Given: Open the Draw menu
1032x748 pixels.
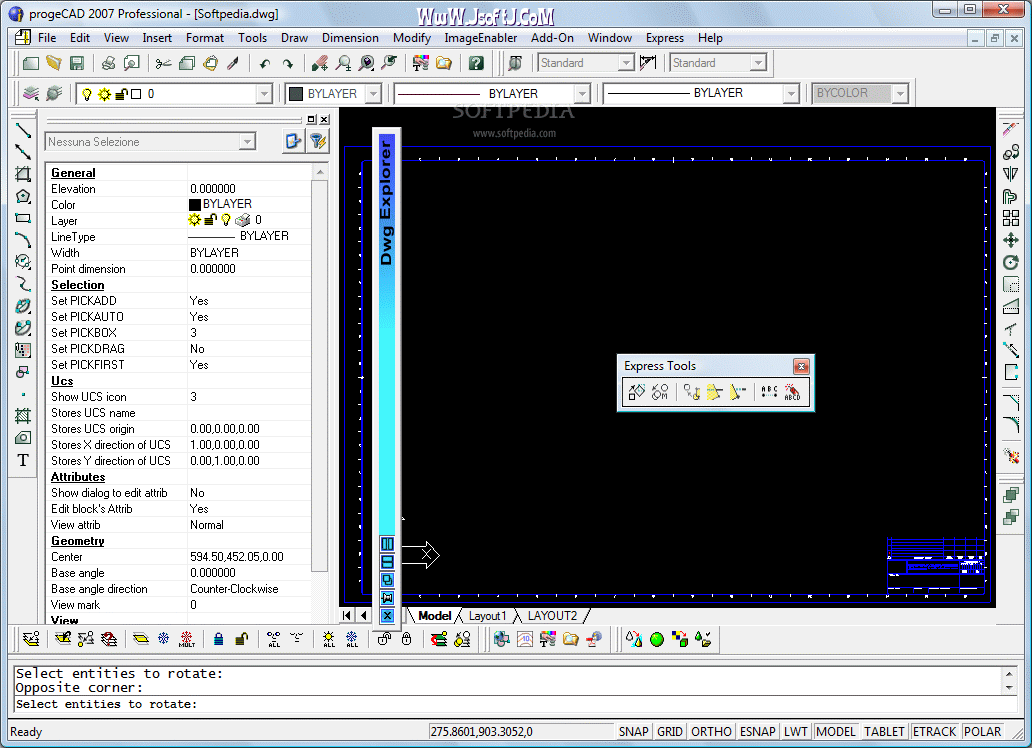Looking at the screenshot, I should tap(294, 38).
